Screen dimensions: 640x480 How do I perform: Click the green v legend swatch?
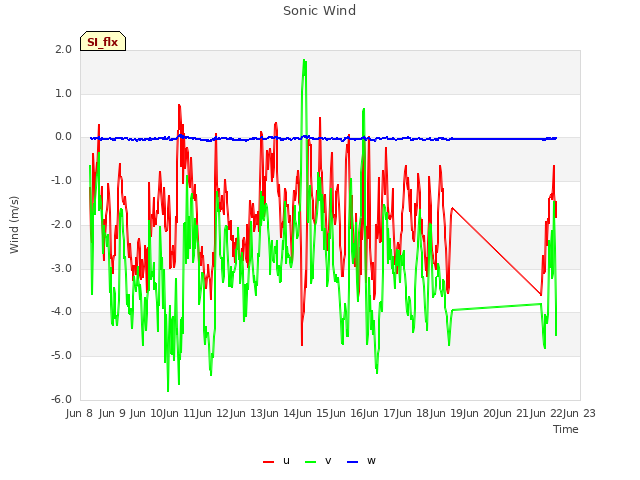point(311,462)
